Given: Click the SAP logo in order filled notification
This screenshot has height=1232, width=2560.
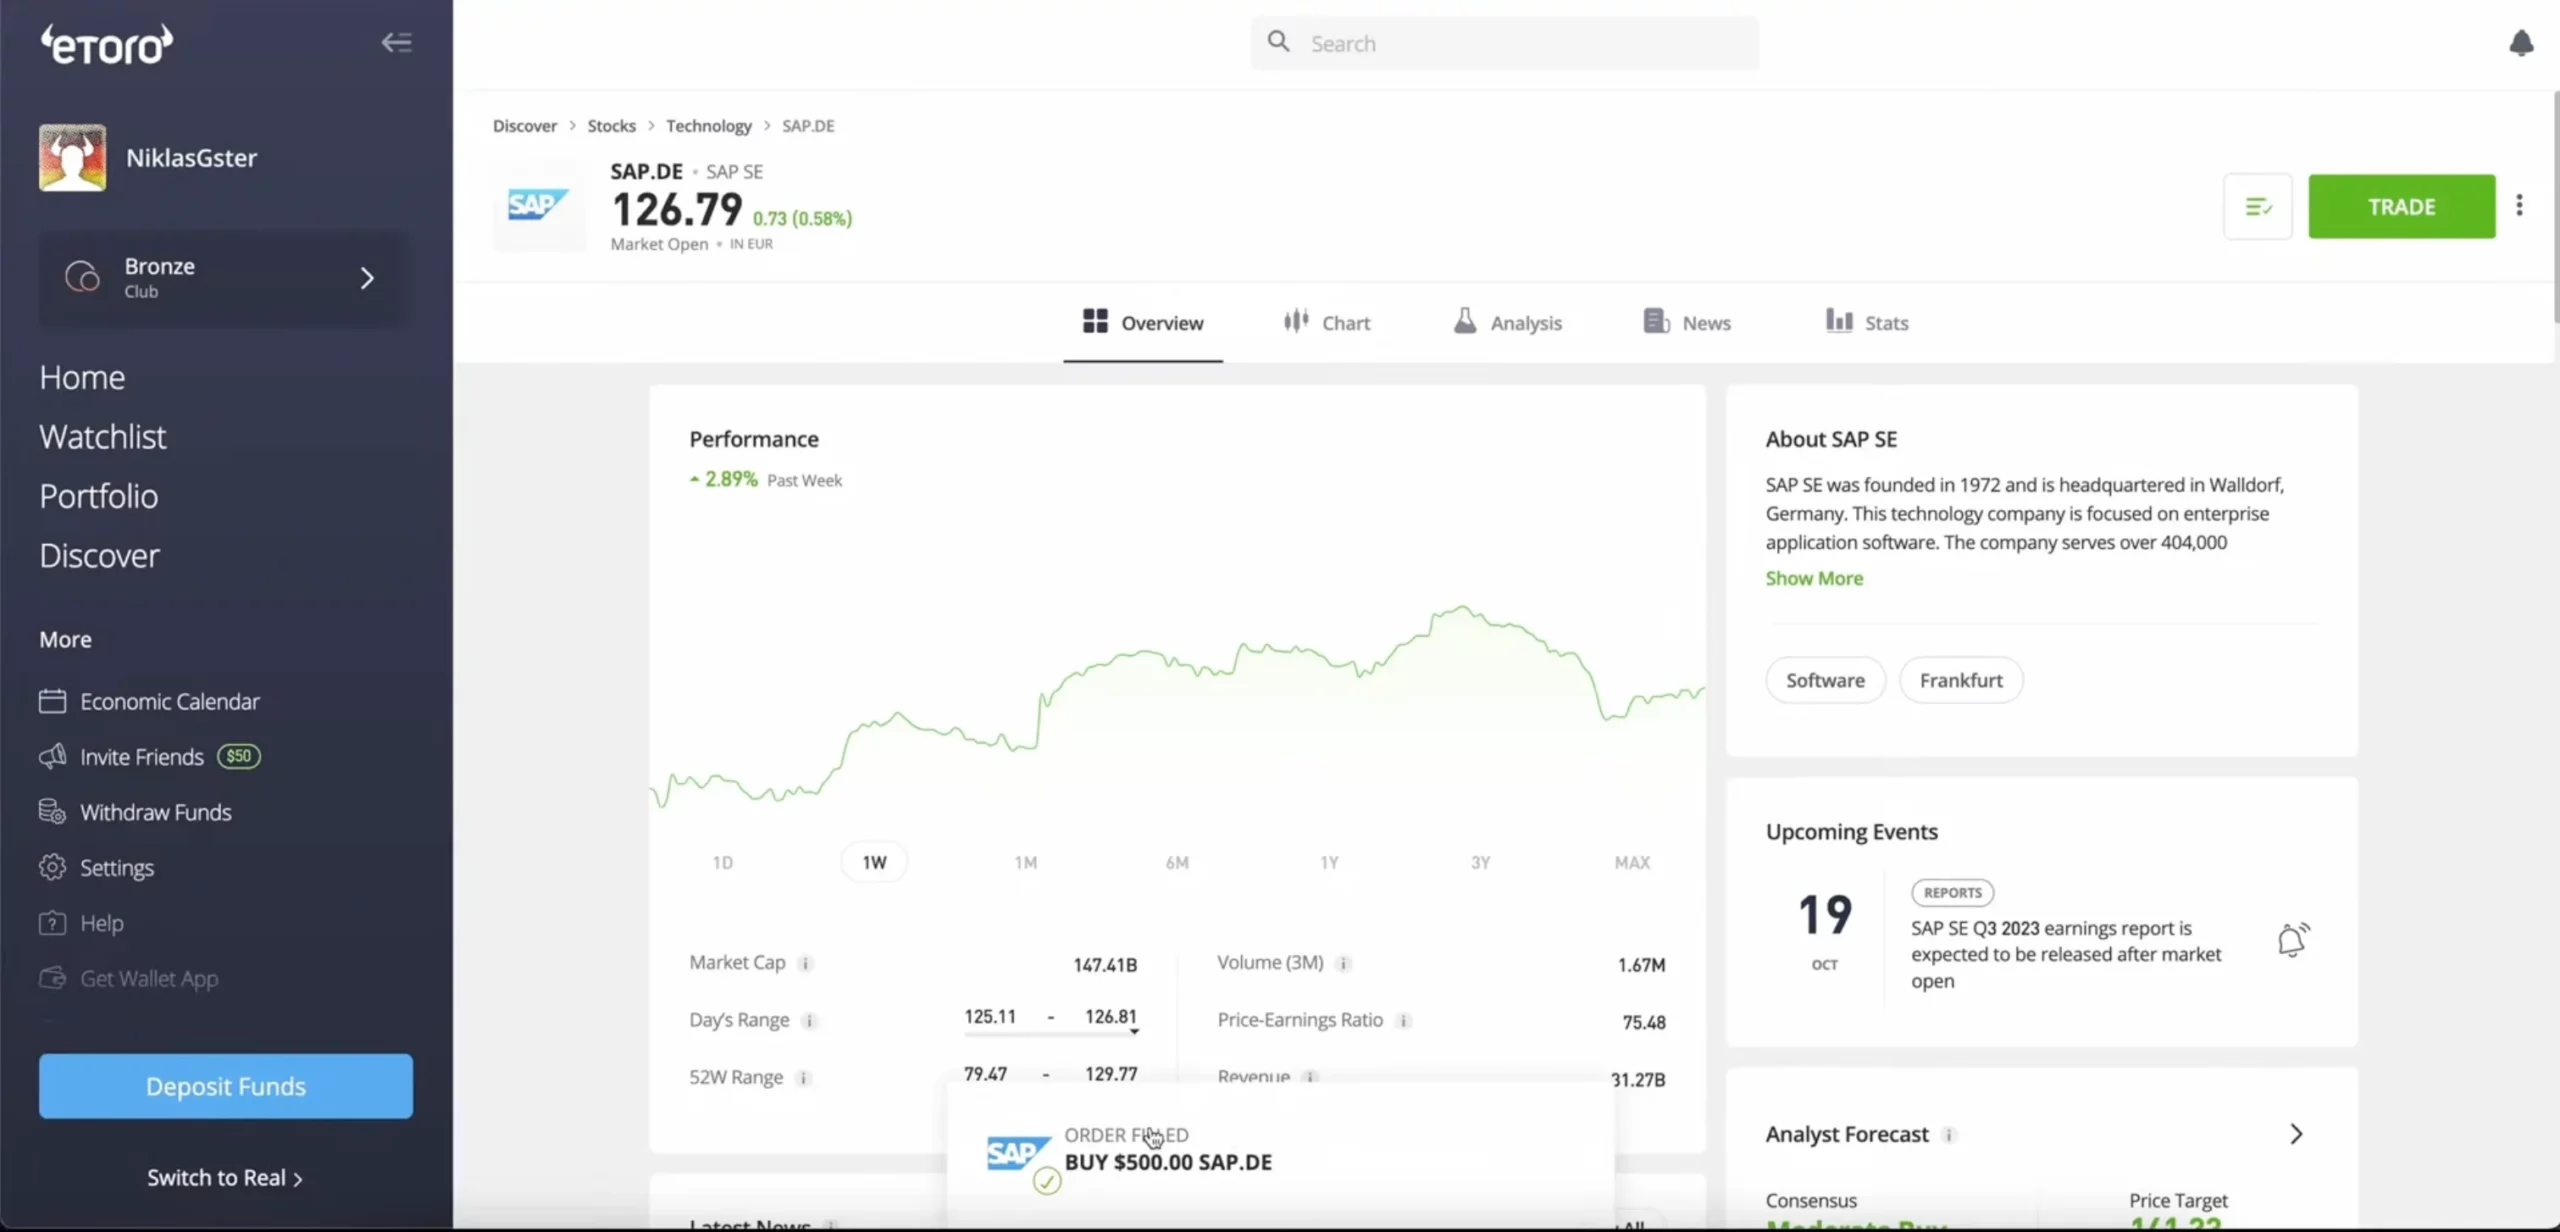Looking at the screenshot, I should click(1018, 1153).
